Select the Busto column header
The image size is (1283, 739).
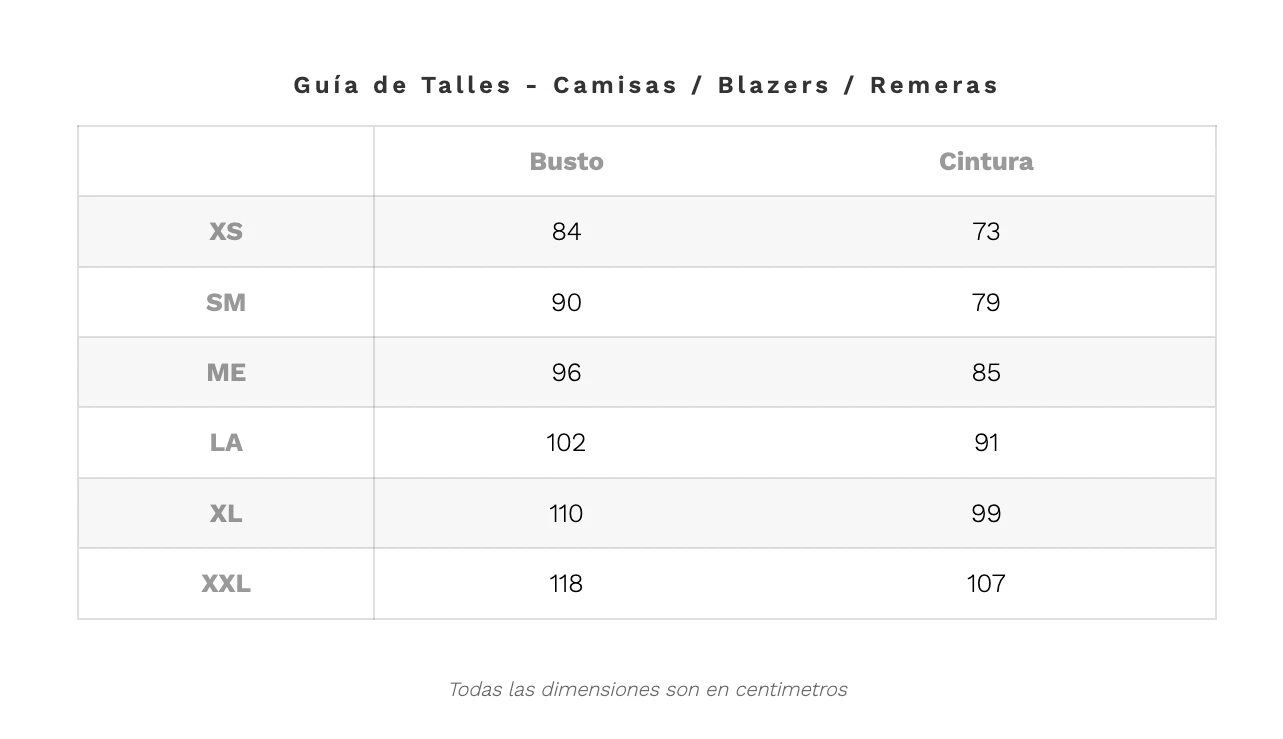click(566, 161)
